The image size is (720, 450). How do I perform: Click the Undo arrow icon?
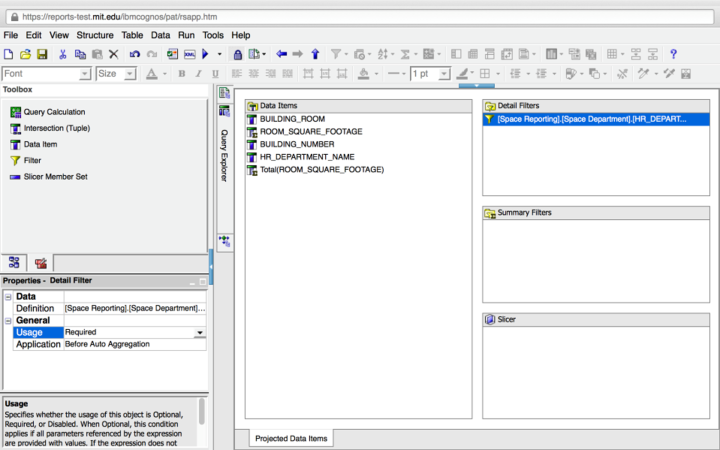coord(134,54)
